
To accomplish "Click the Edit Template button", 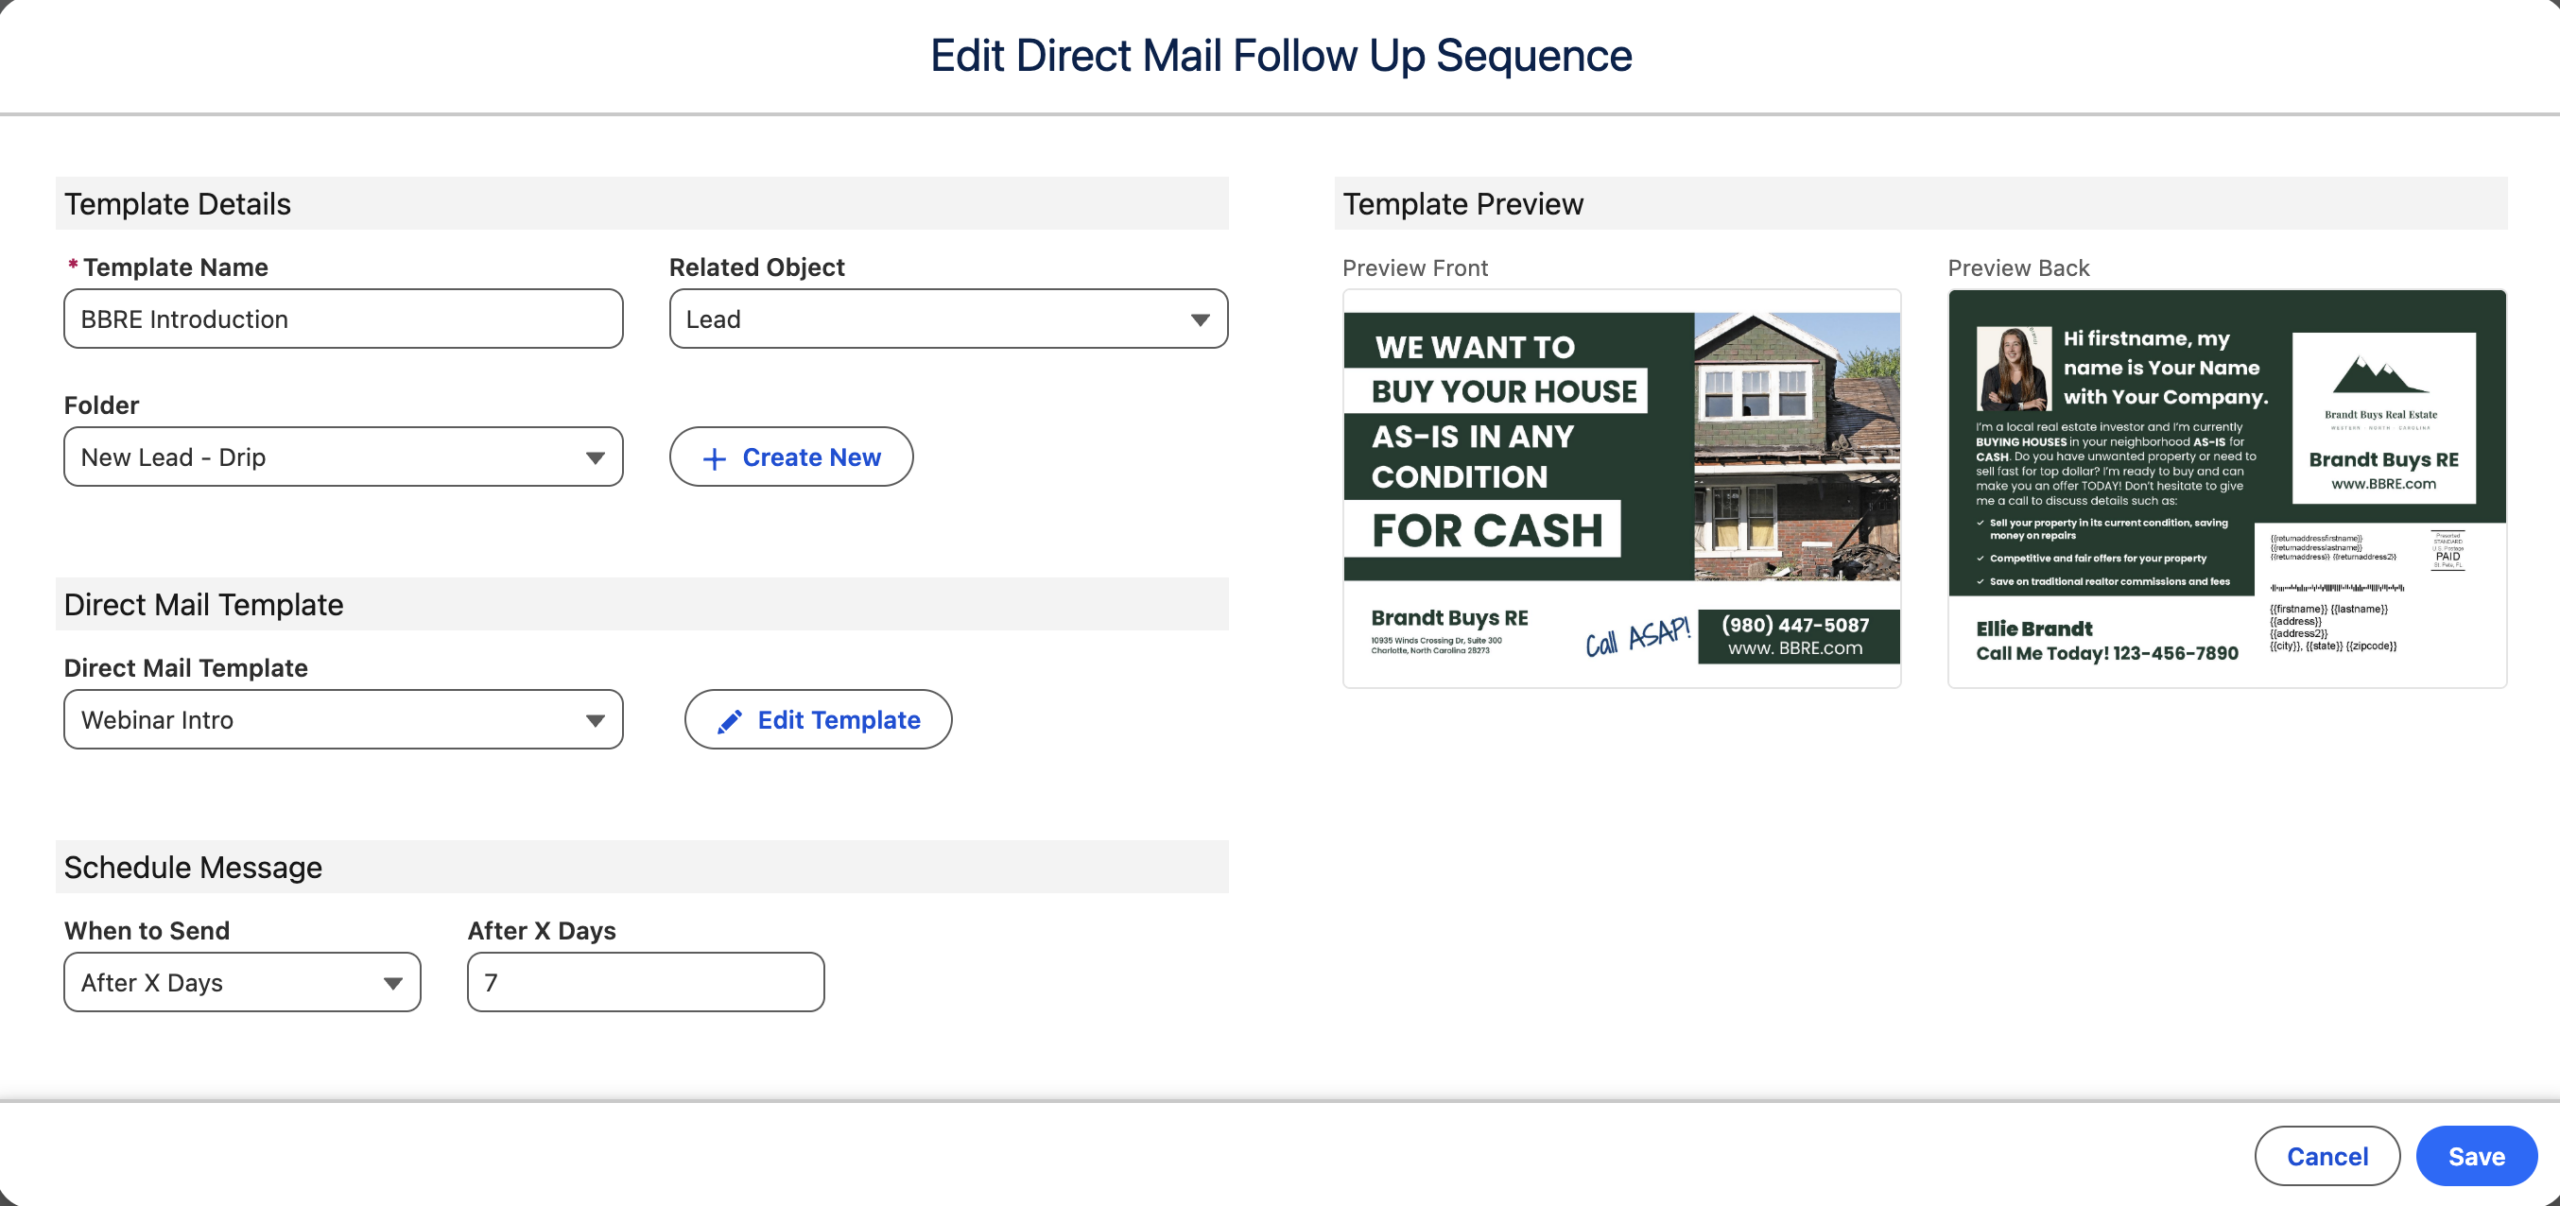I will [x=818, y=720].
